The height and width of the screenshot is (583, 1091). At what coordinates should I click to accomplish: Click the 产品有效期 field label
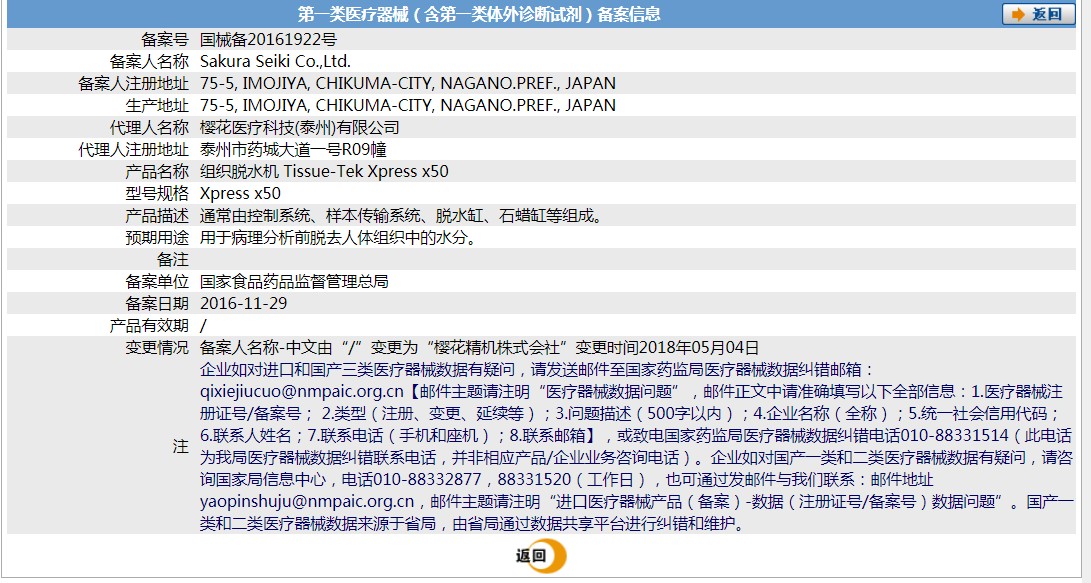pos(149,326)
